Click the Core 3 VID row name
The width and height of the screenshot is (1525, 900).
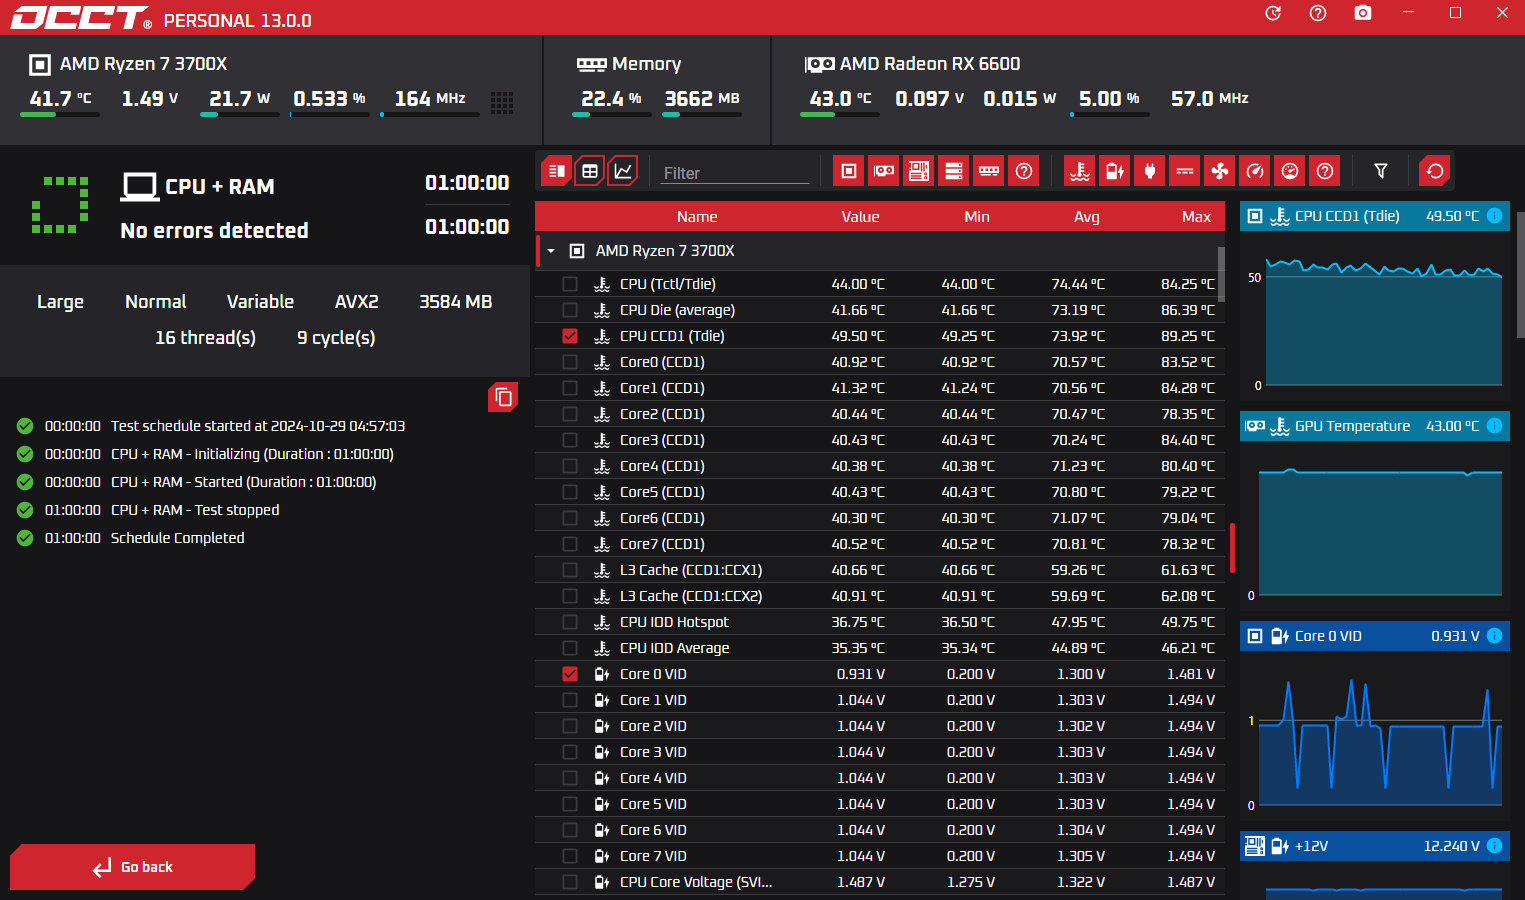click(653, 752)
